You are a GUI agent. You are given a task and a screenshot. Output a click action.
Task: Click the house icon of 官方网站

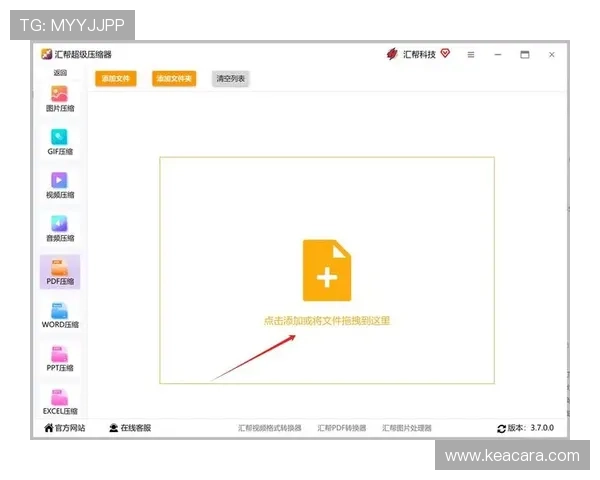point(49,428)
